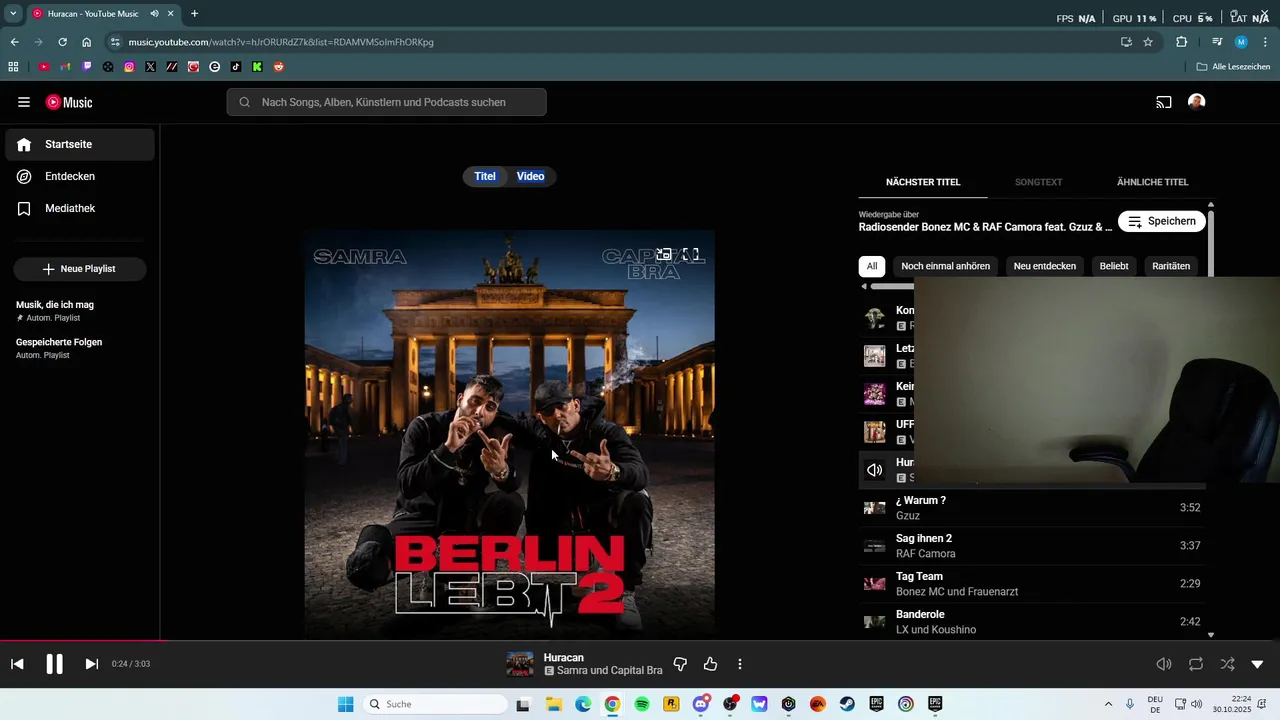
Task: Bookmark this page with star icon
Action: point(1148,42)
